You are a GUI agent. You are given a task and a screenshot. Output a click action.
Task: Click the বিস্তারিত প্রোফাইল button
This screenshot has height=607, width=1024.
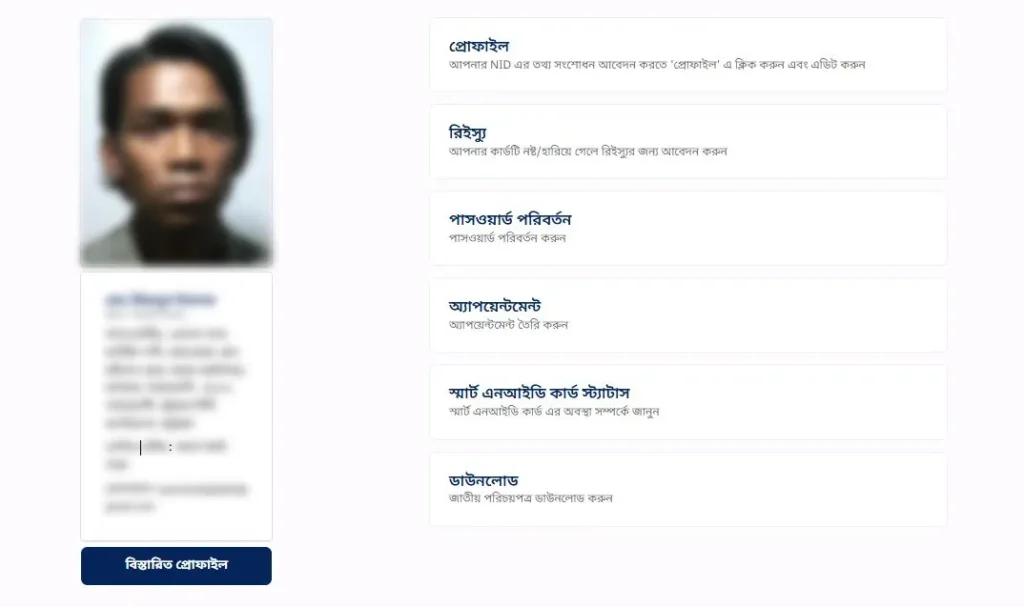176,566
